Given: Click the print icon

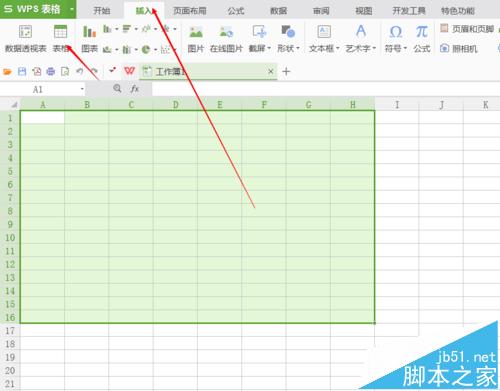Looking at the screenshot, I should (51, 71).
